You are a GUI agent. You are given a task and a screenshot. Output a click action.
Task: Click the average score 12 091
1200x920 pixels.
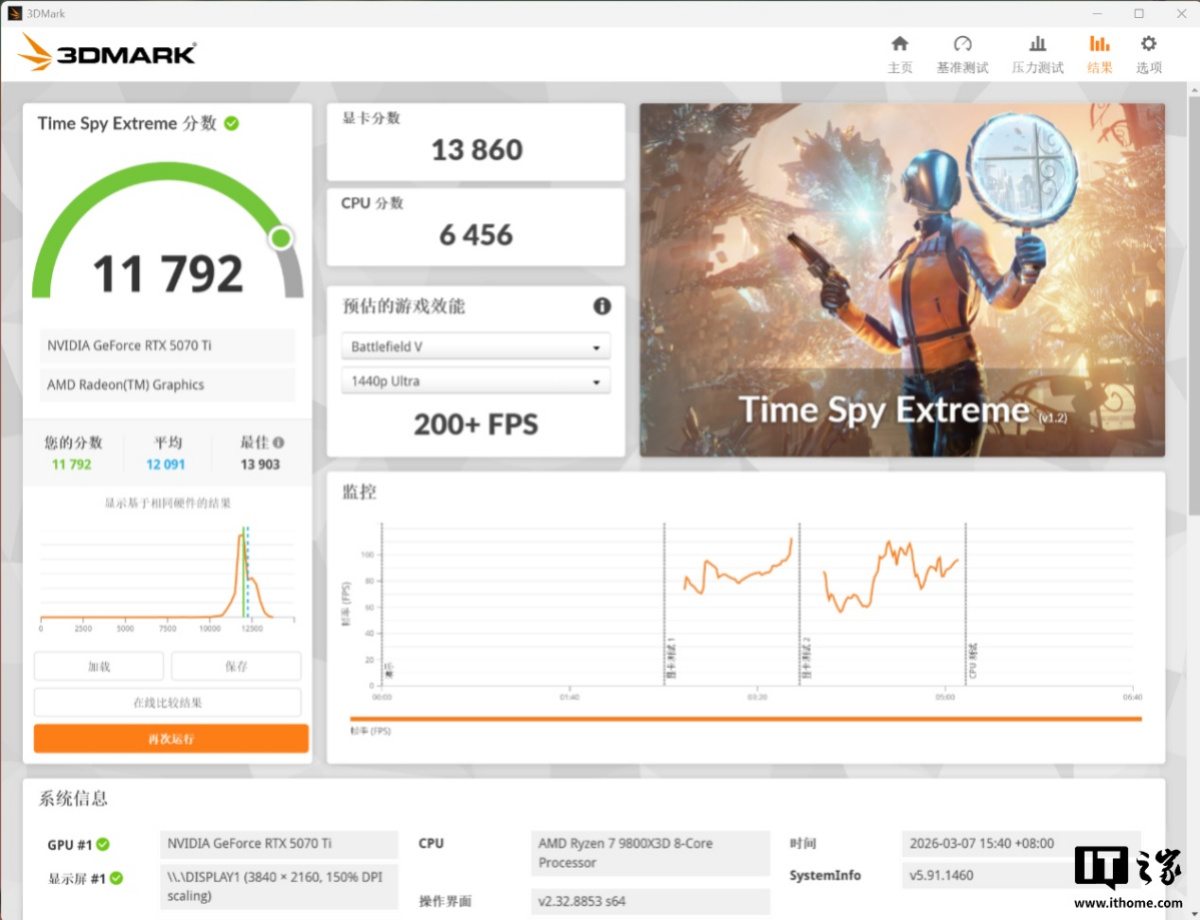click(166, 464)
